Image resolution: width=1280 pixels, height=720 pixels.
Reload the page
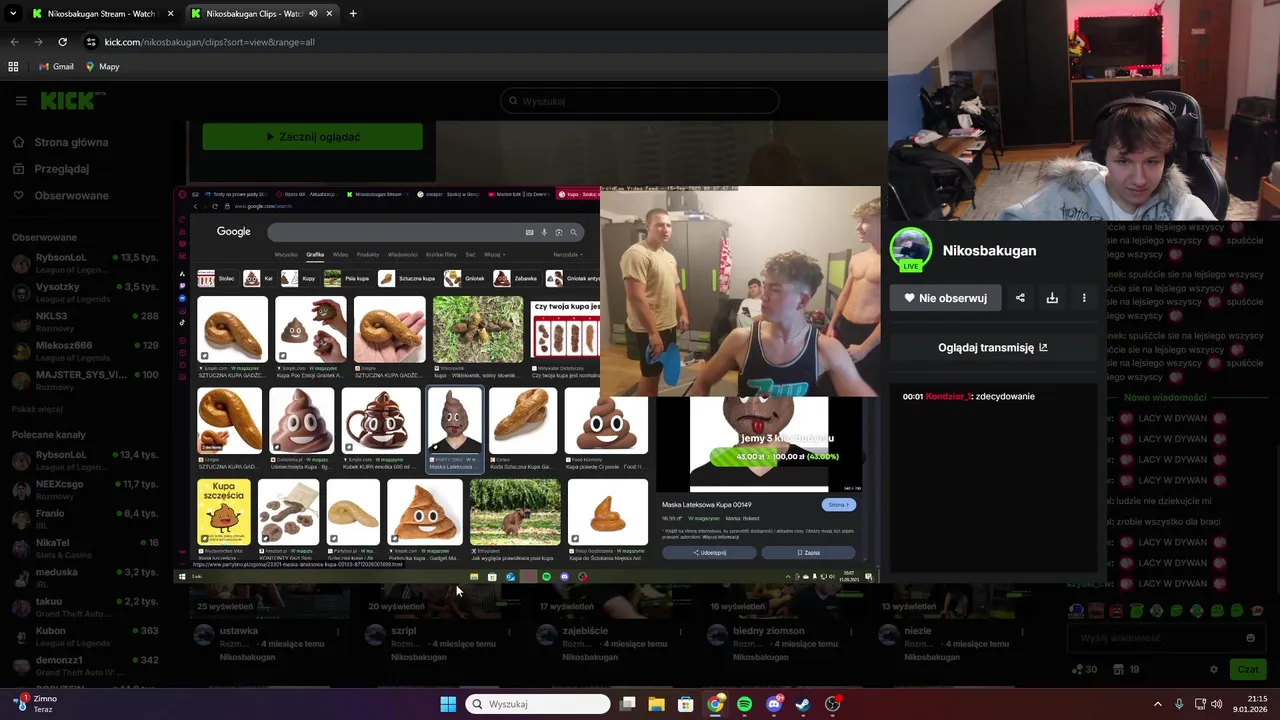tap(62, 42)
